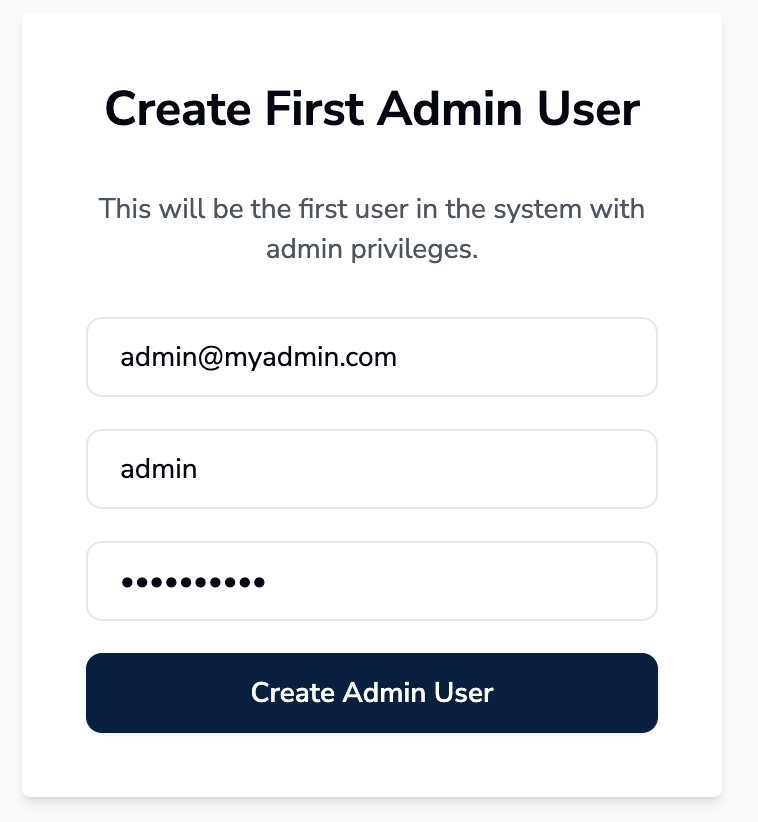758x822 pixels.
Task: Click the email field containing admin@myadmin.com
Action: [371, 357]
